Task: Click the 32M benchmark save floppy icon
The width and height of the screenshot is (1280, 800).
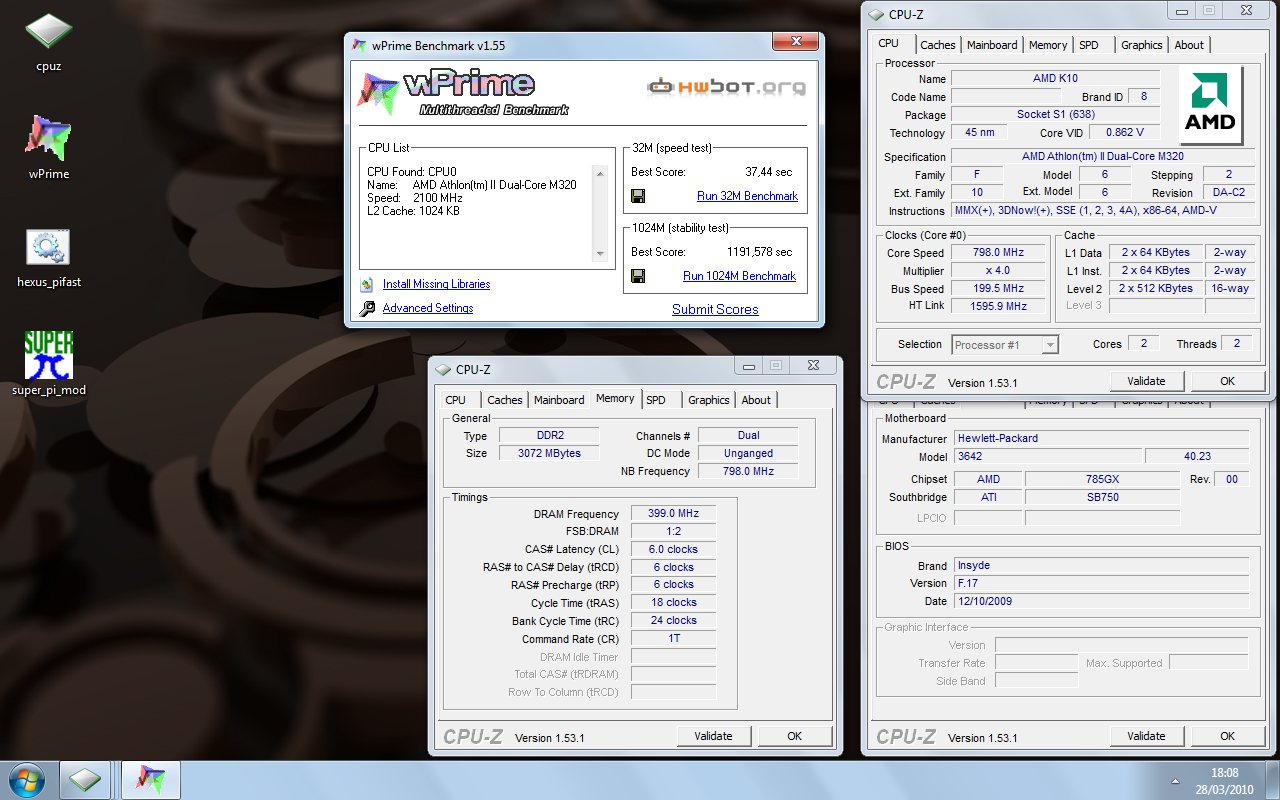Action: [x=638, y=196]
